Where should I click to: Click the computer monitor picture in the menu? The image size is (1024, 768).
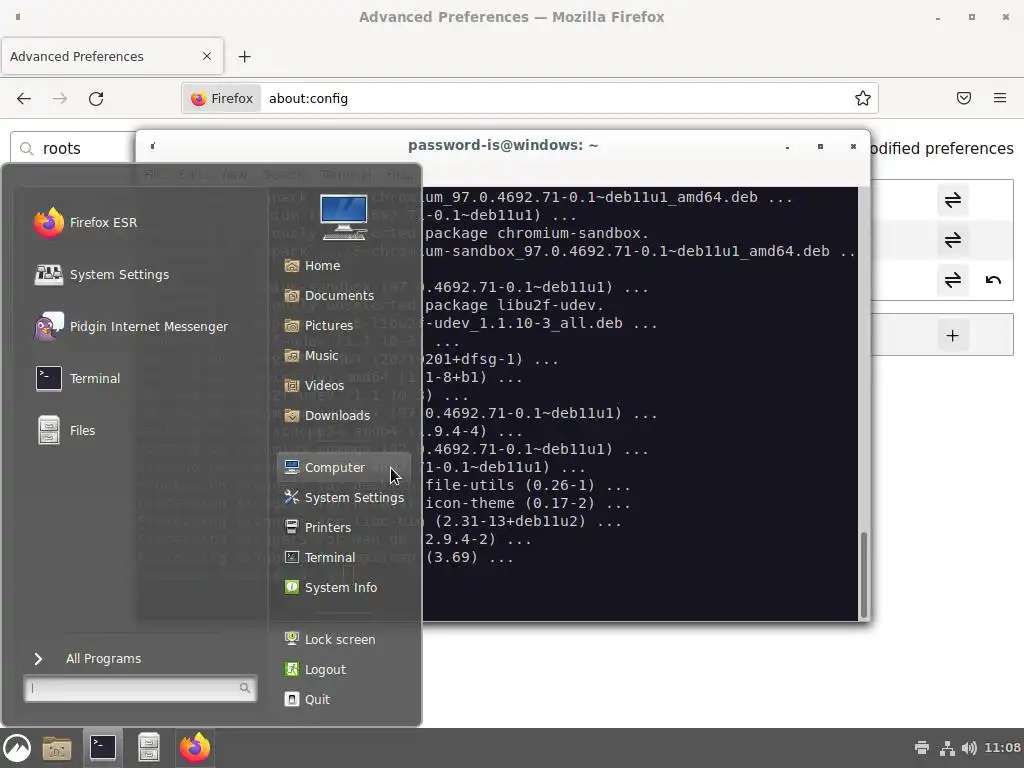click(x=344, y=217)
